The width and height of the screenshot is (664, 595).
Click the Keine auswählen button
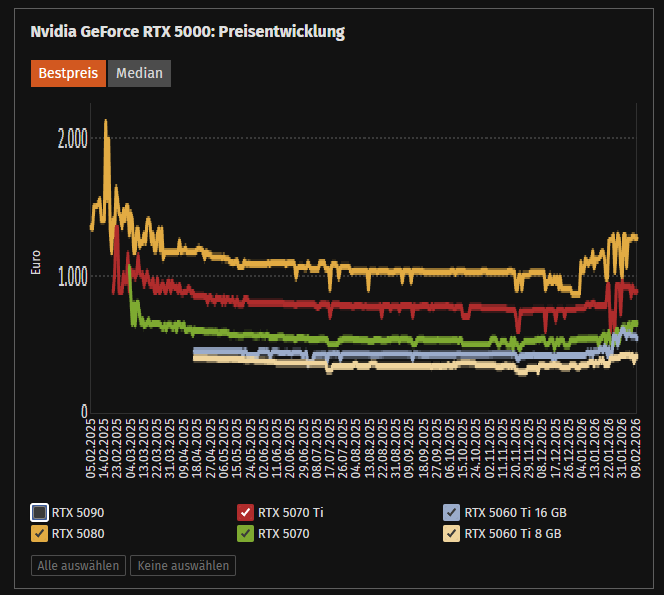183,565
